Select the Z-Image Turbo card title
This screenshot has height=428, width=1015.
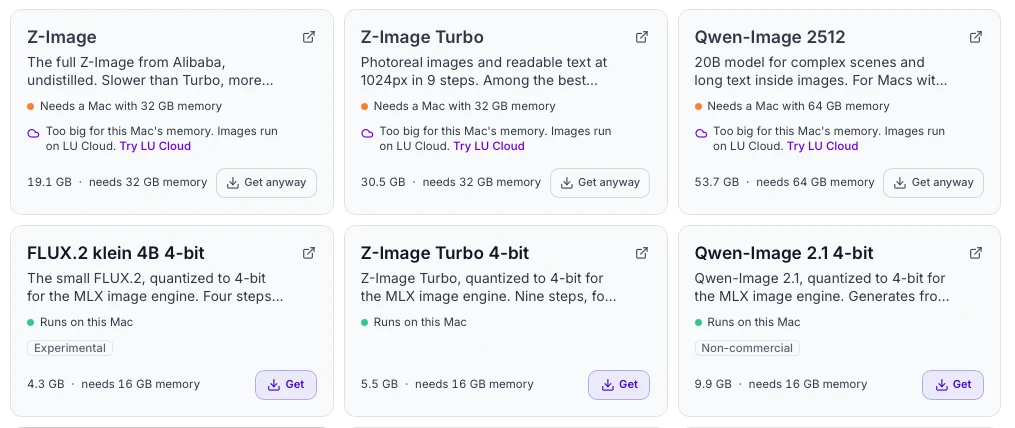pyautogui.click(x=422, y=37)
